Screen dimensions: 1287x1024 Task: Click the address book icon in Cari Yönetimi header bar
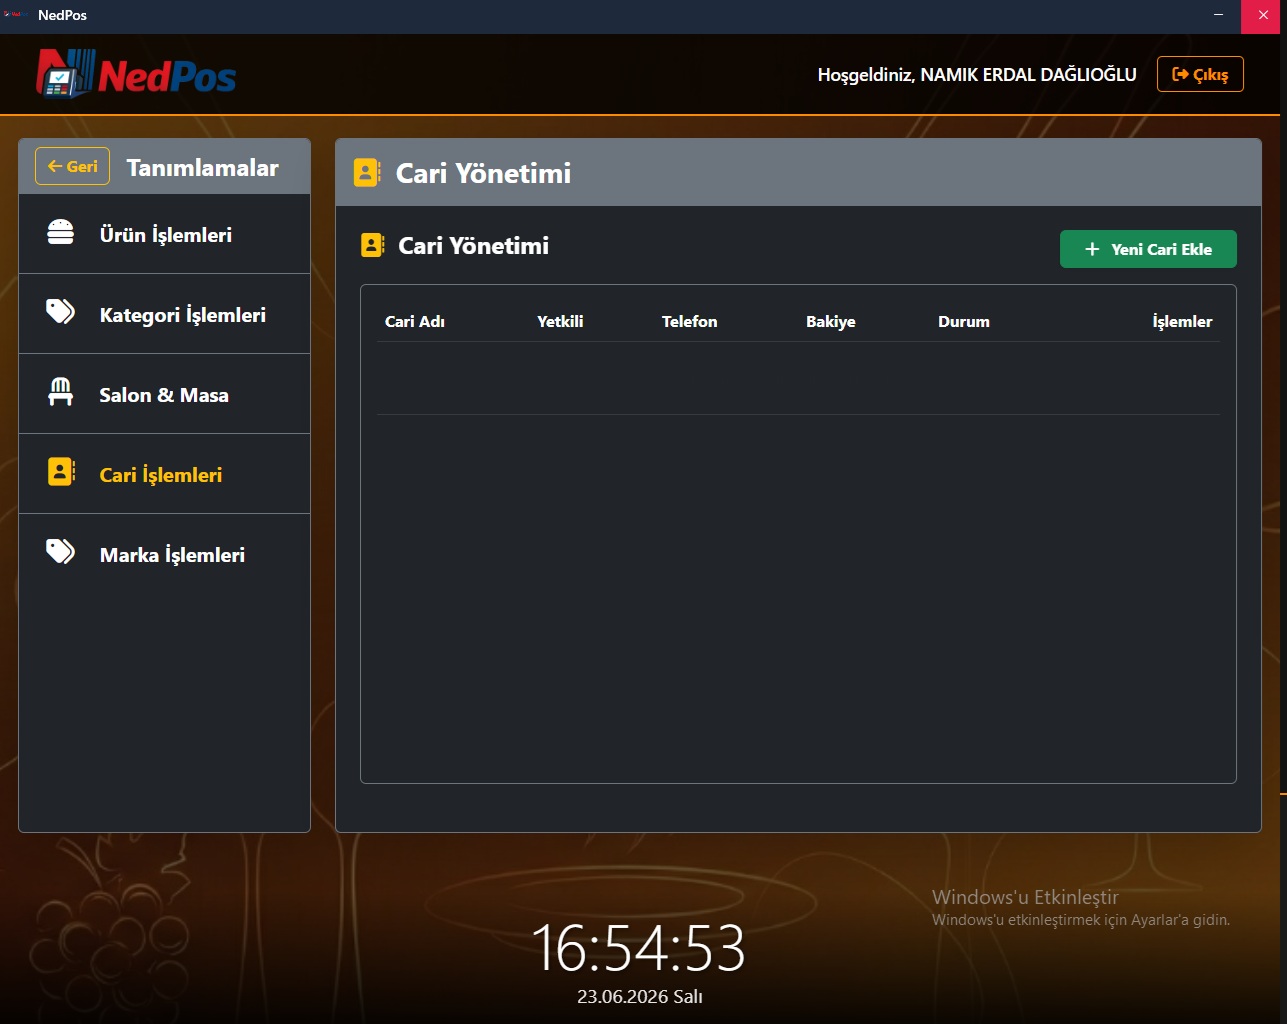click(367, 173)
